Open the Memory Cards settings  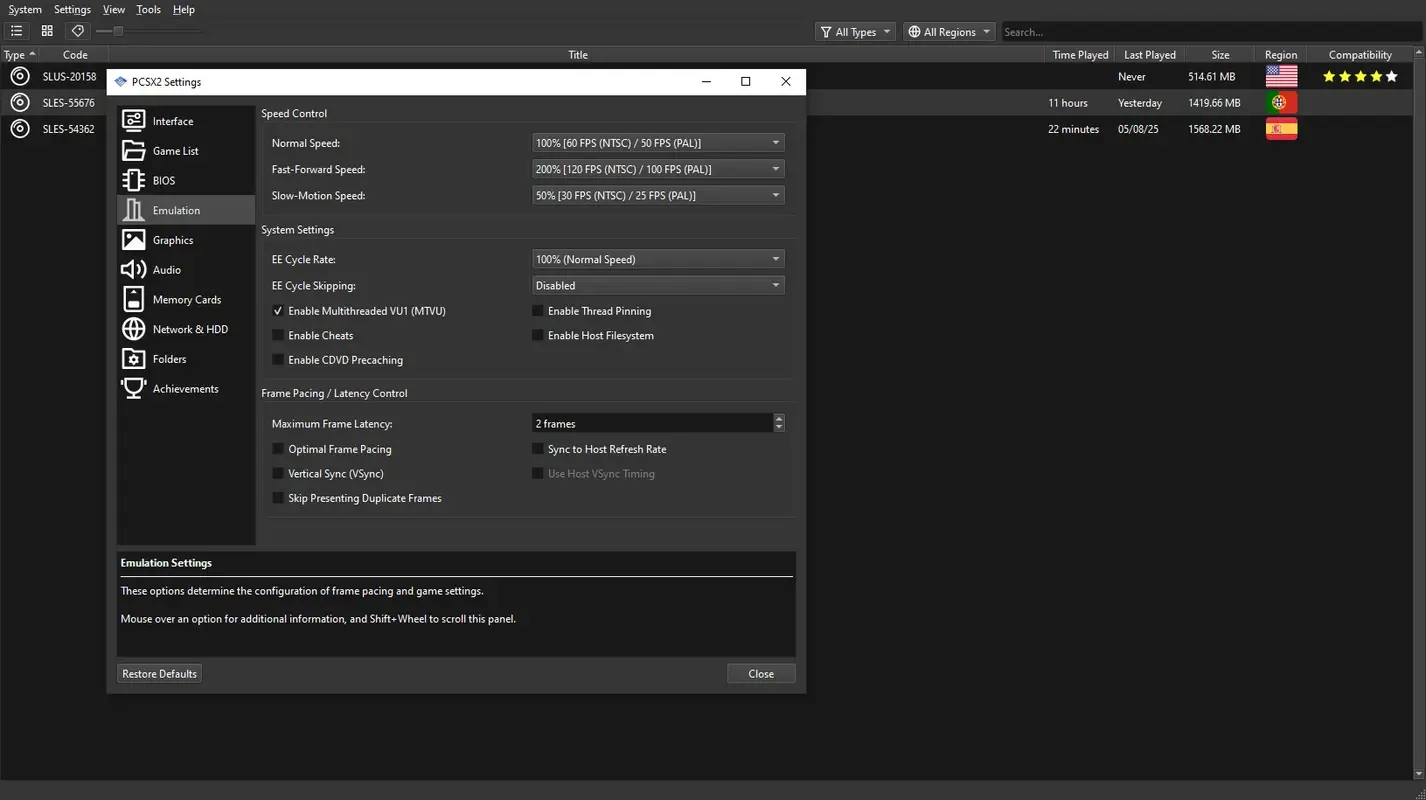[x=186, y=298]
